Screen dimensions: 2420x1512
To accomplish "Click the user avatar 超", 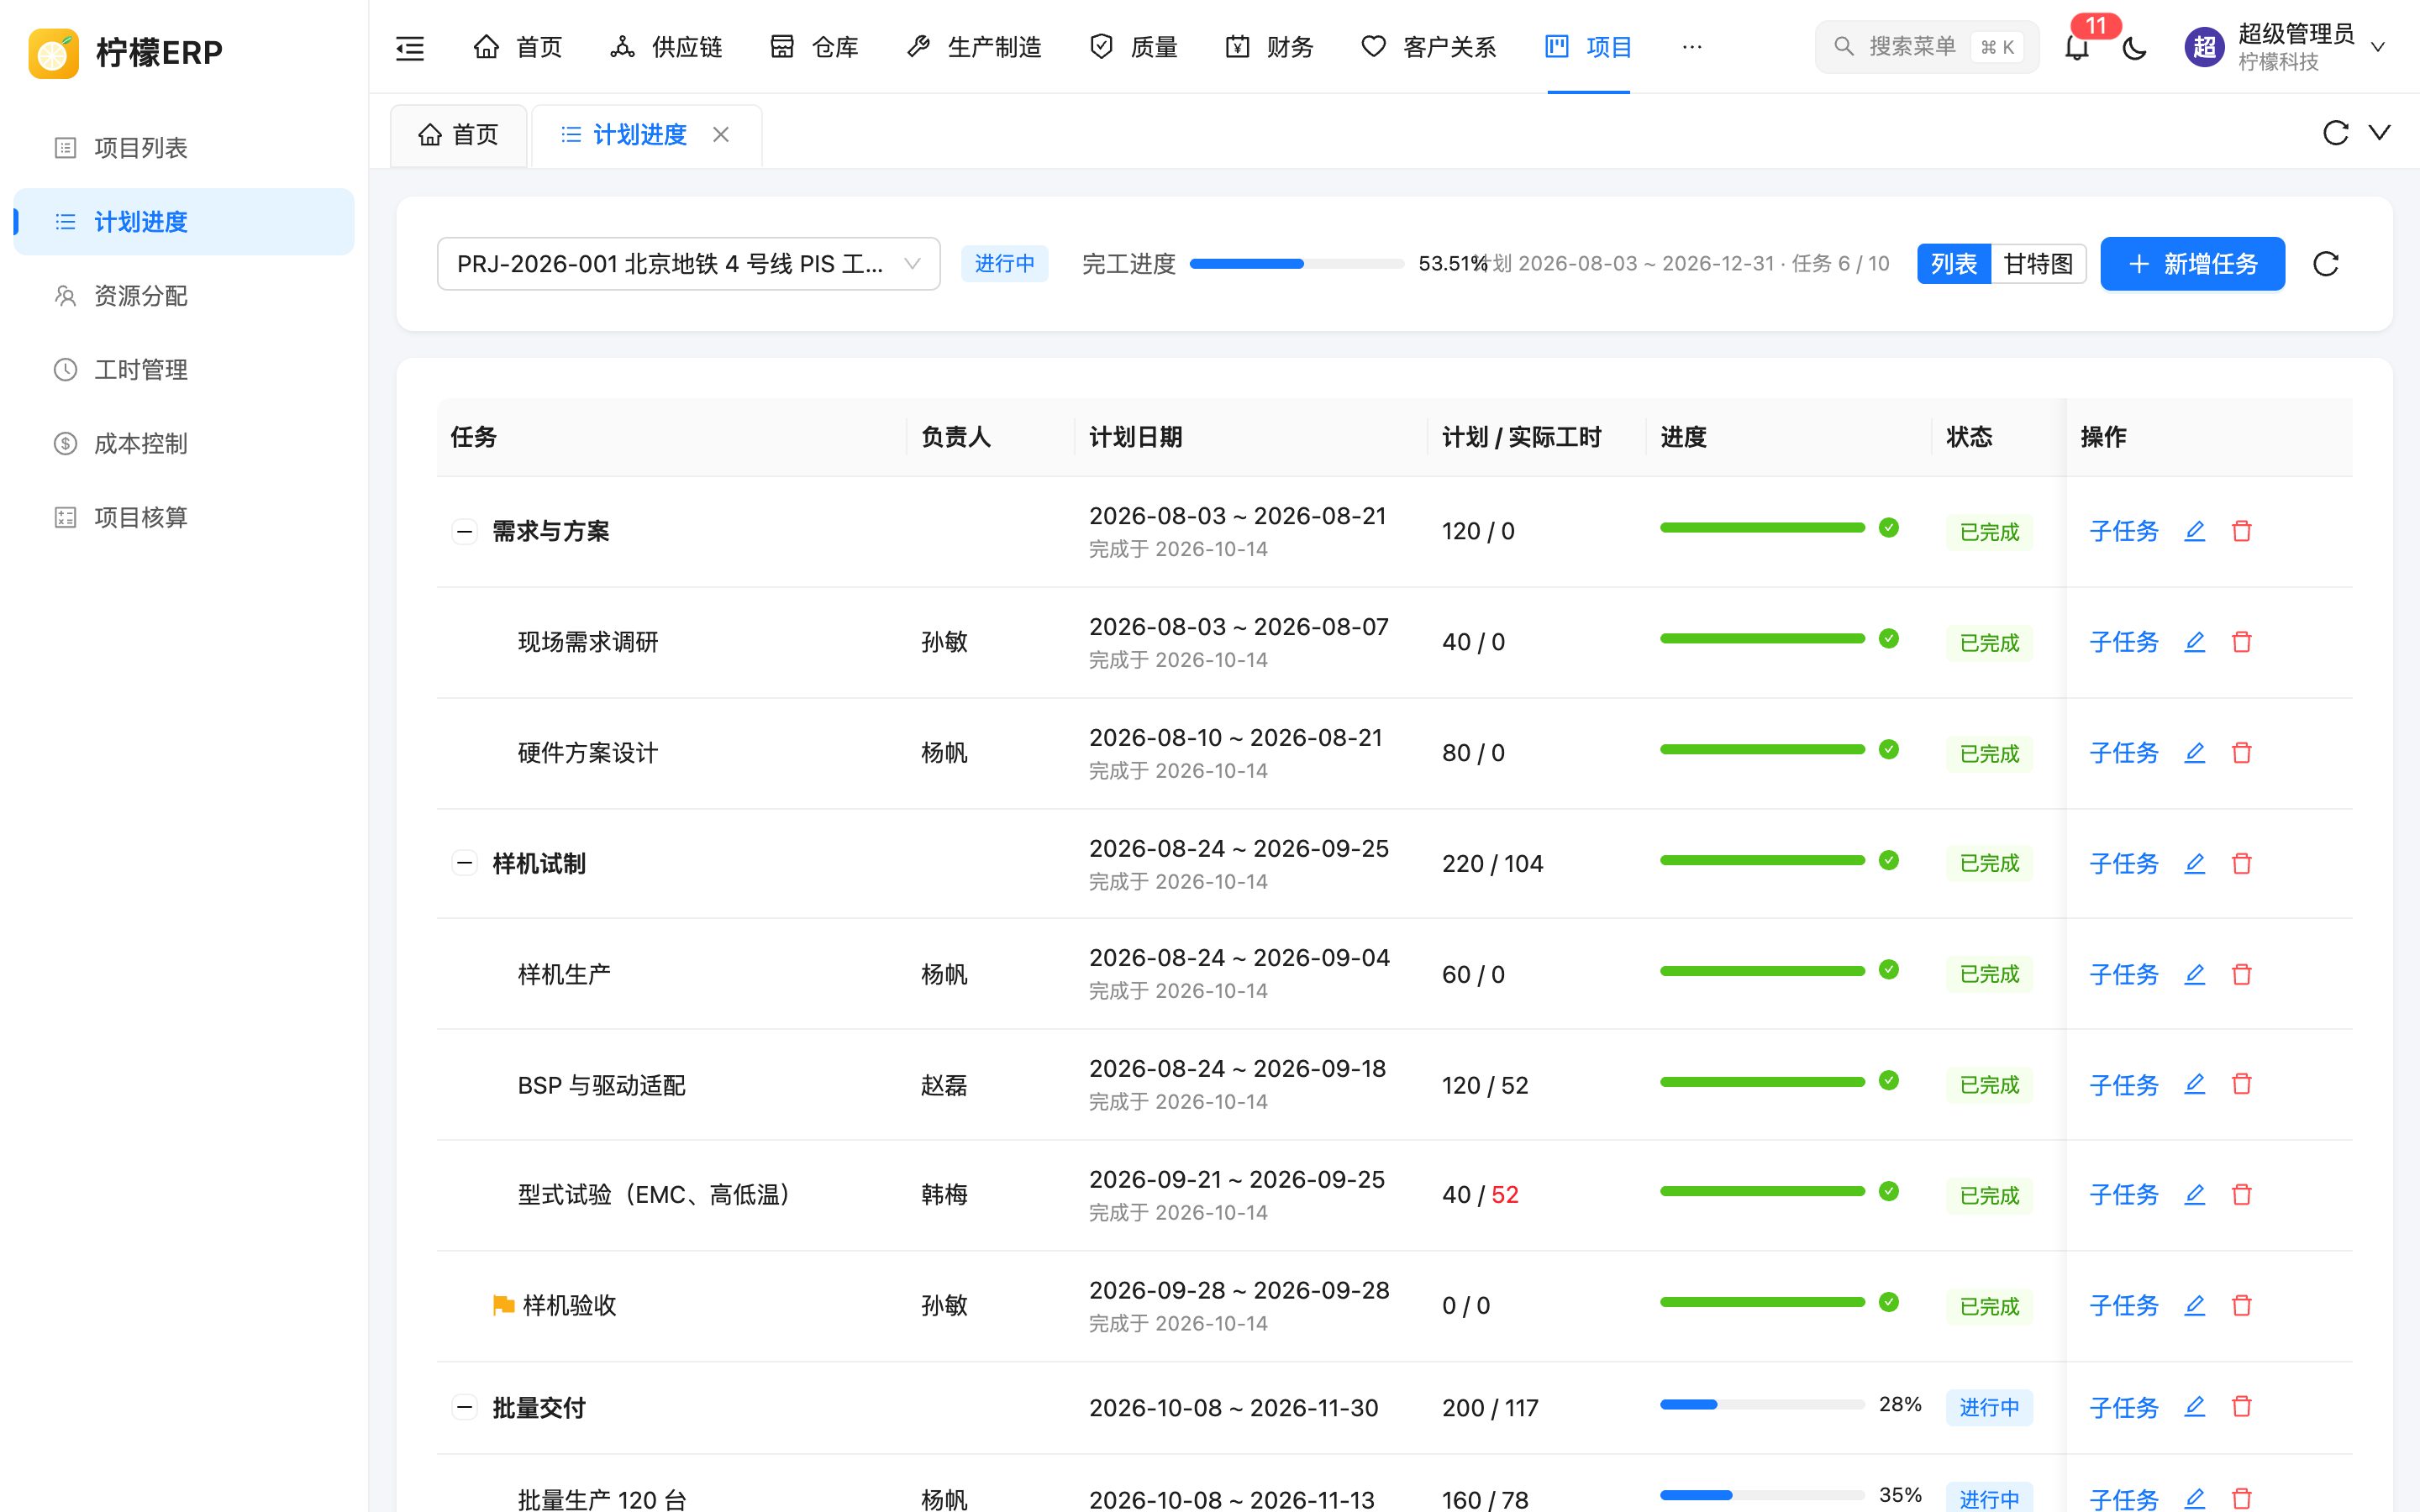I will pyautogui.click(x=2204, y=47).
